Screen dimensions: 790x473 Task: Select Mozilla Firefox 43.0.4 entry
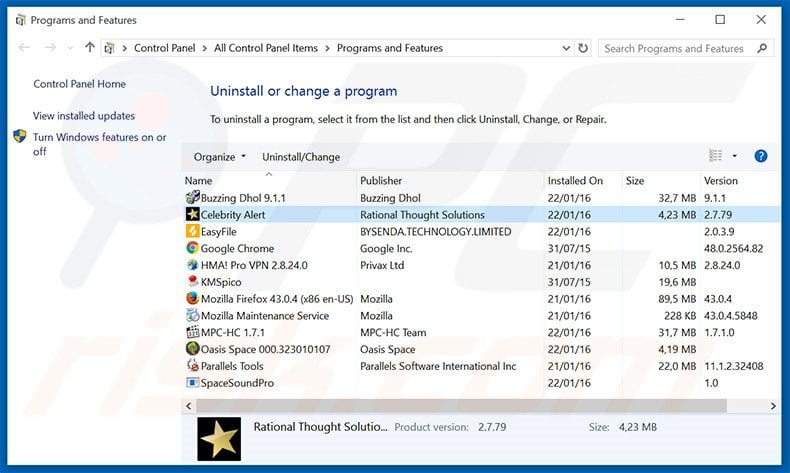tap(277, 299)
